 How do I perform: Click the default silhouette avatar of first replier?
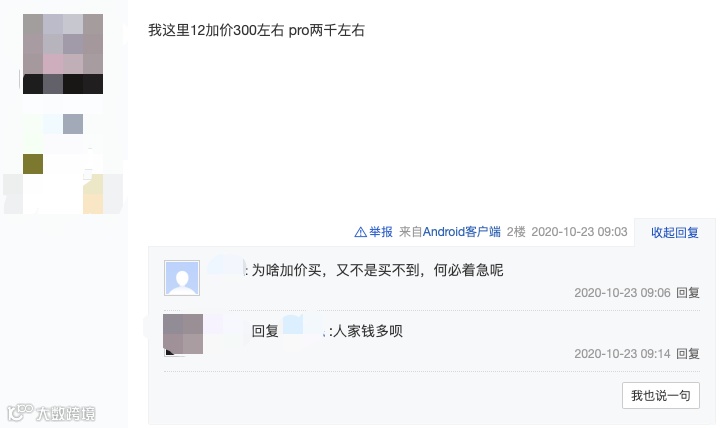point(182,278)
